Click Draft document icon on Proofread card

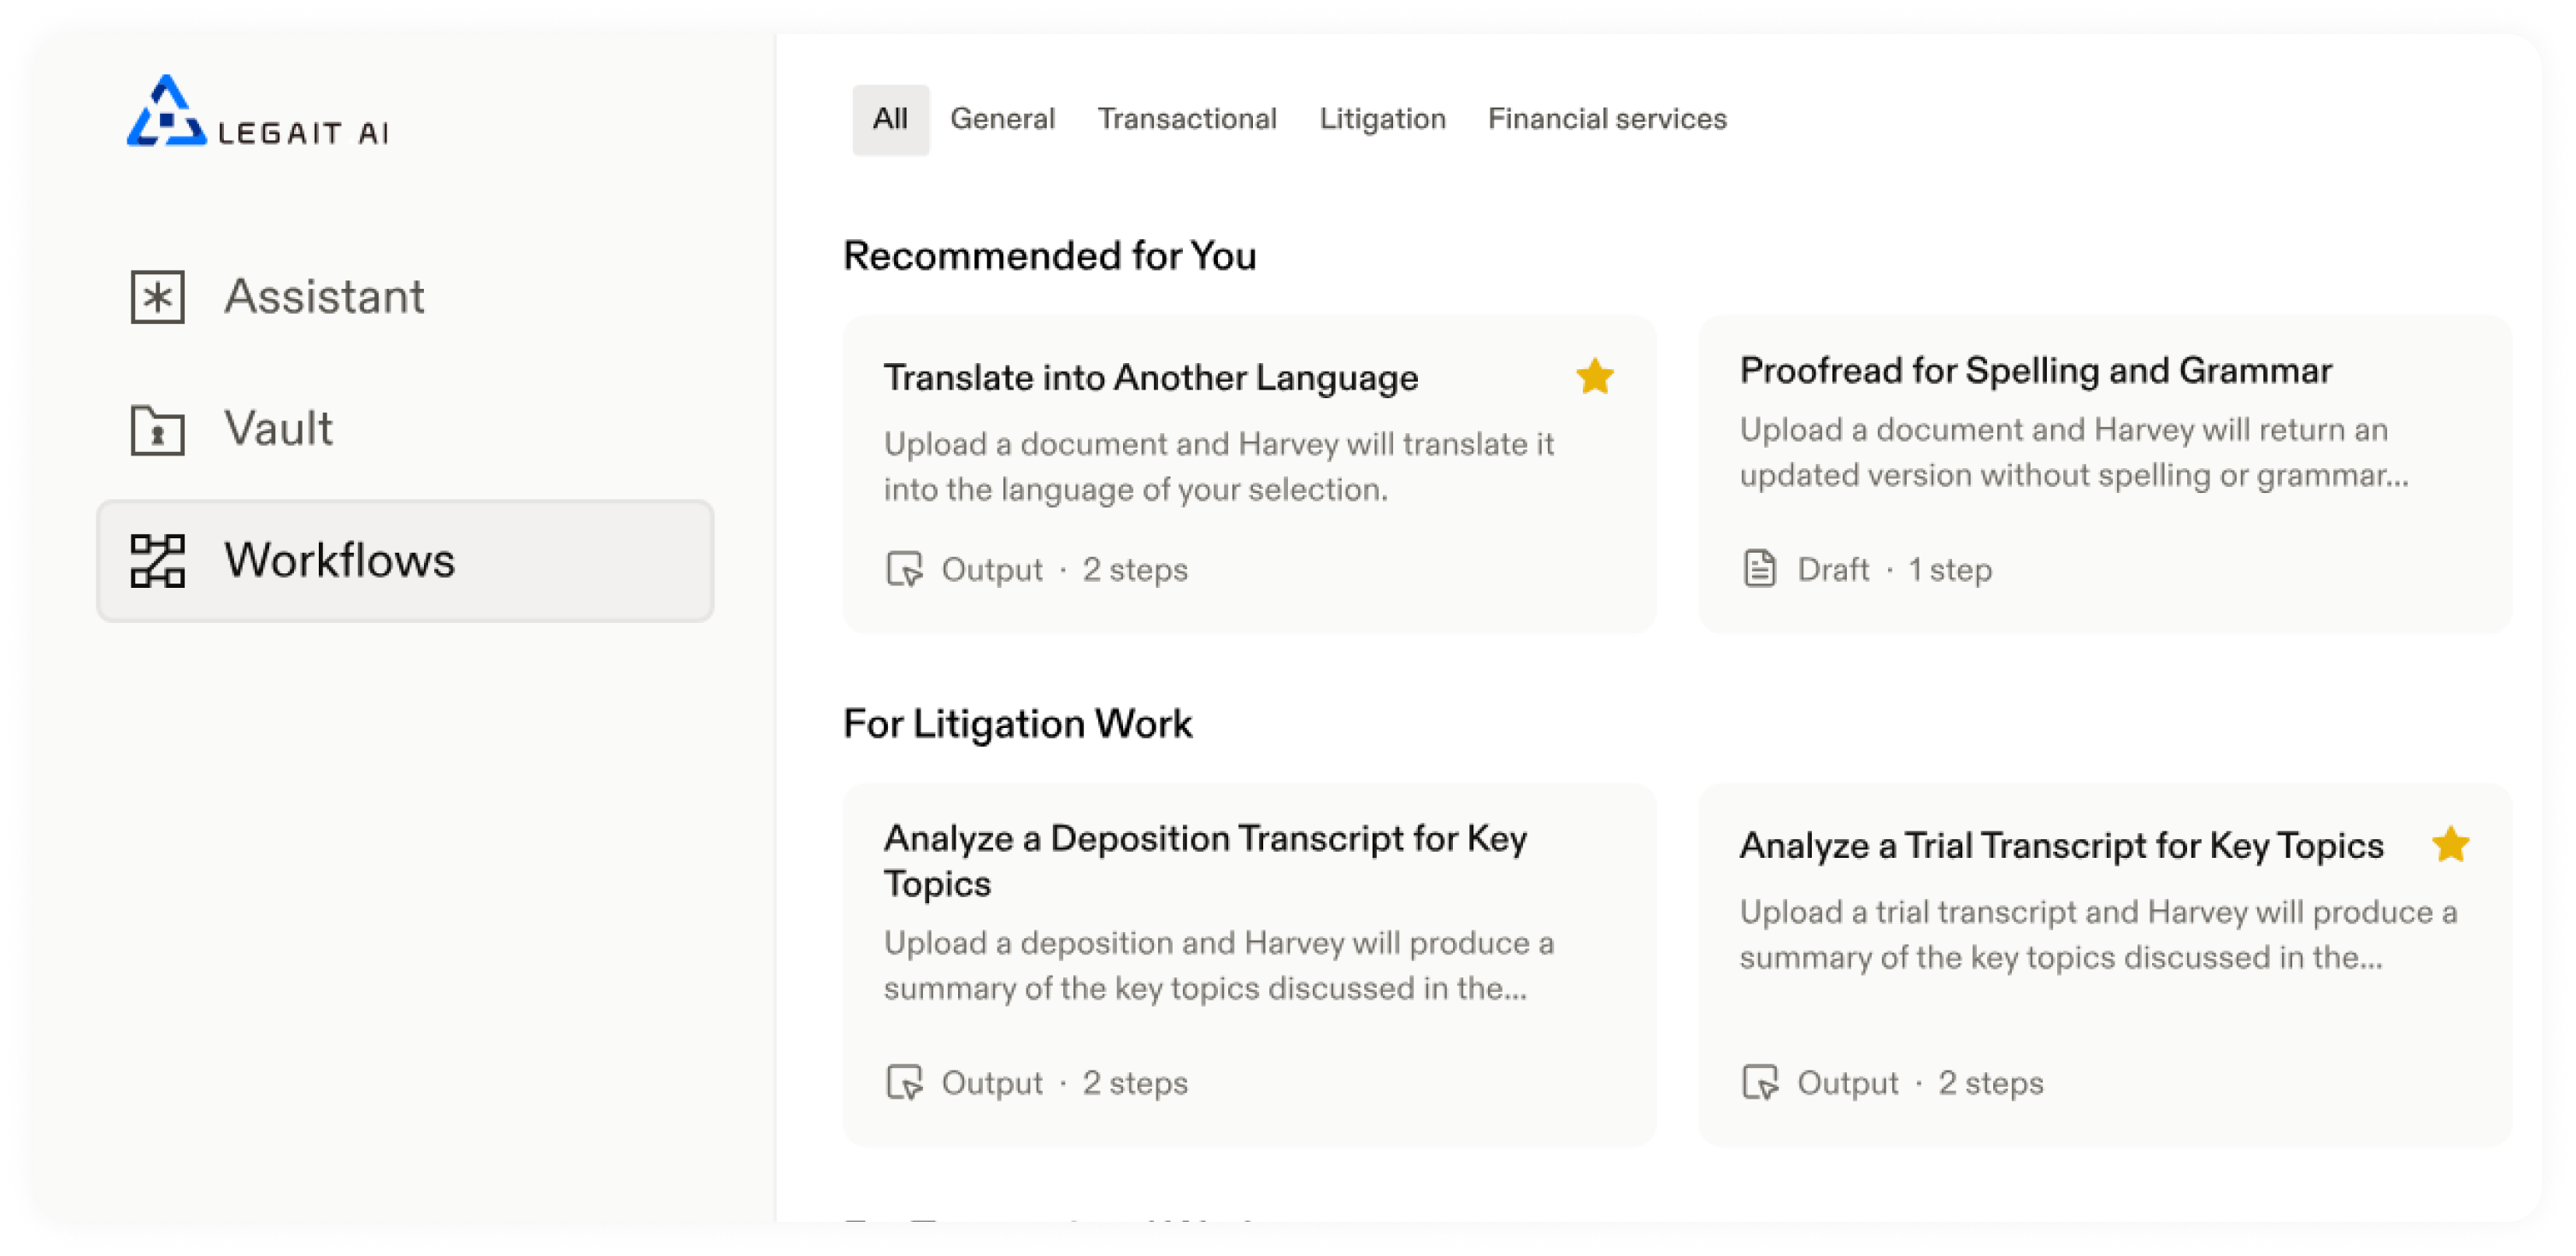point(1760,569)
